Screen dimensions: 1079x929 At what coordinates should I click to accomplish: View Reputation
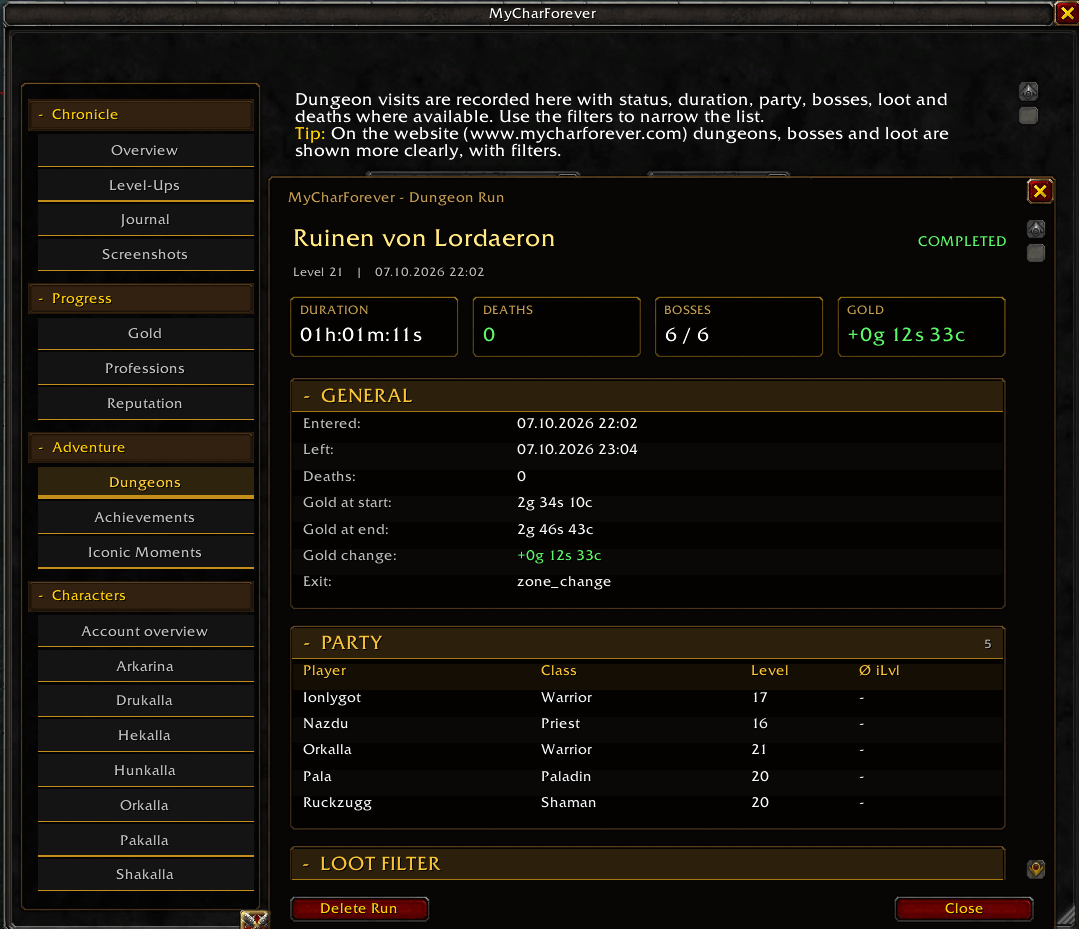tap(145, 403)
